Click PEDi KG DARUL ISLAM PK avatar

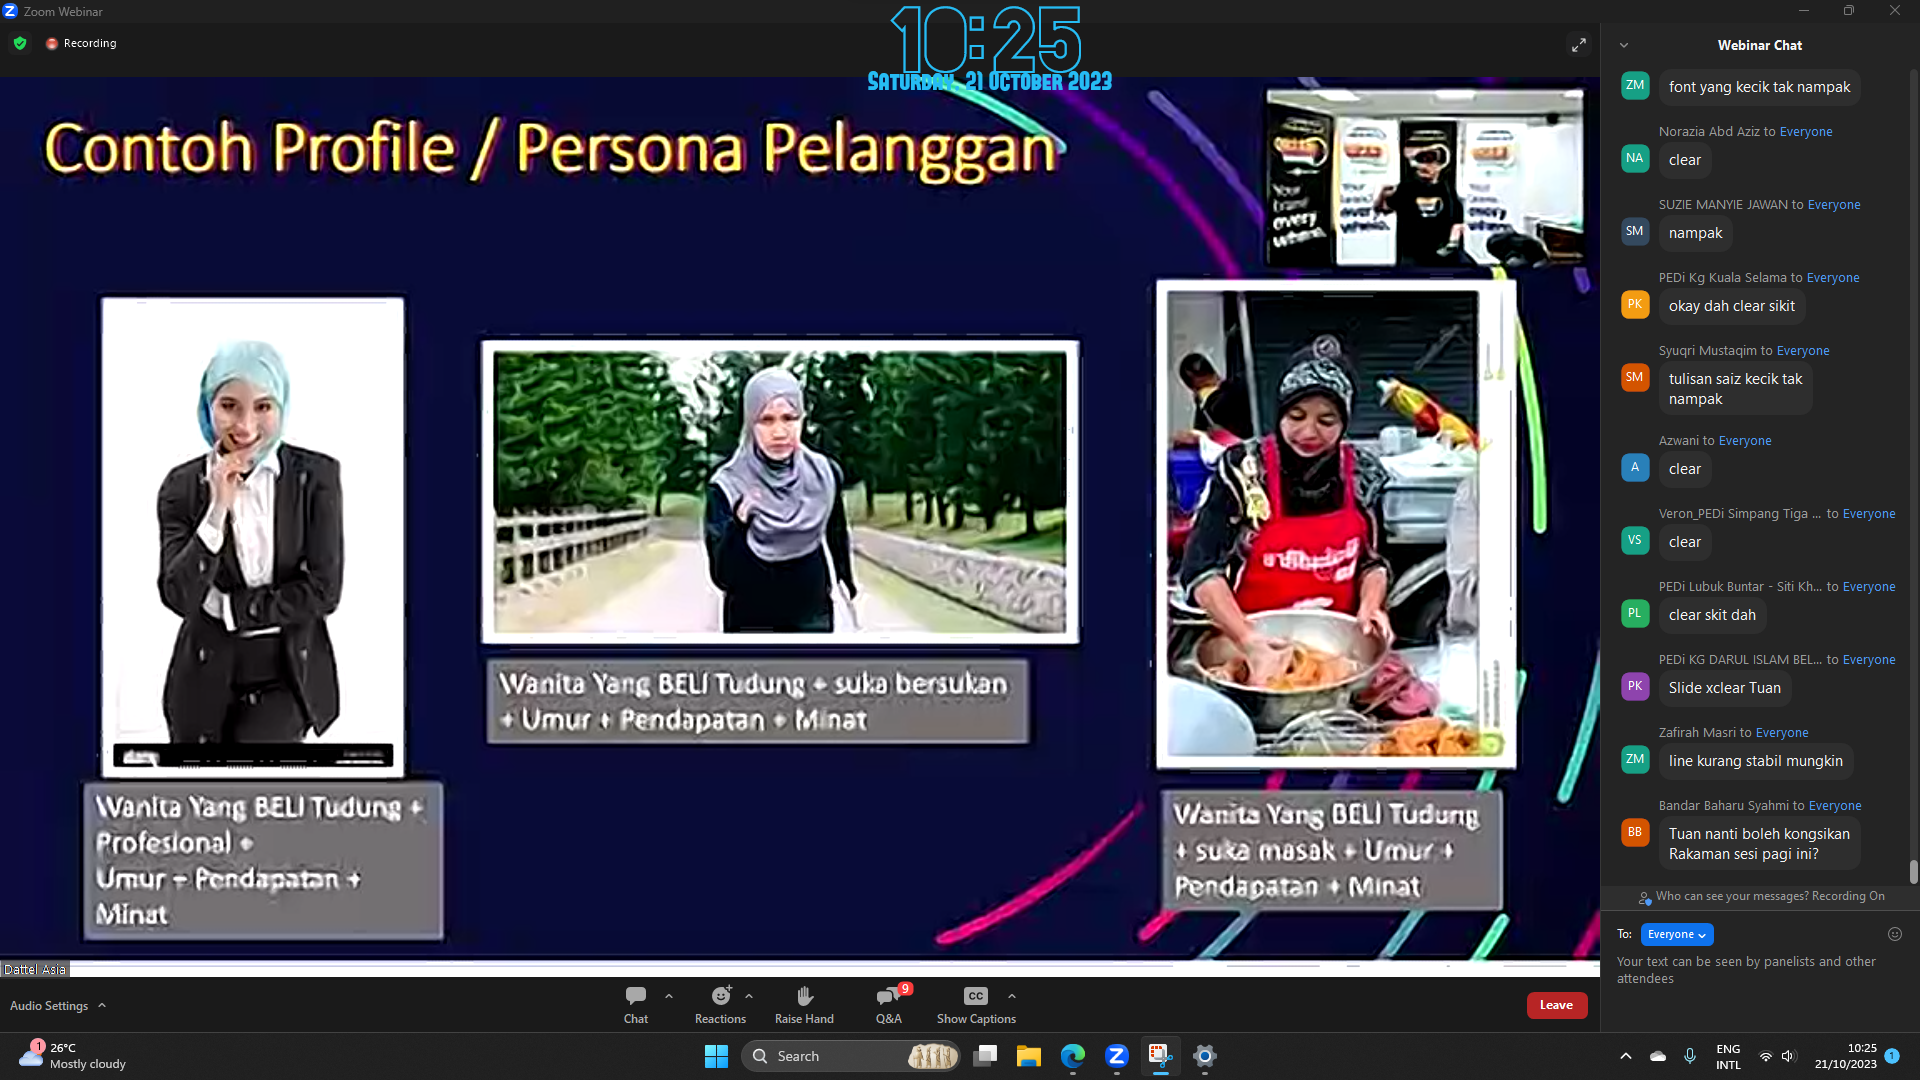[1635, 686]
